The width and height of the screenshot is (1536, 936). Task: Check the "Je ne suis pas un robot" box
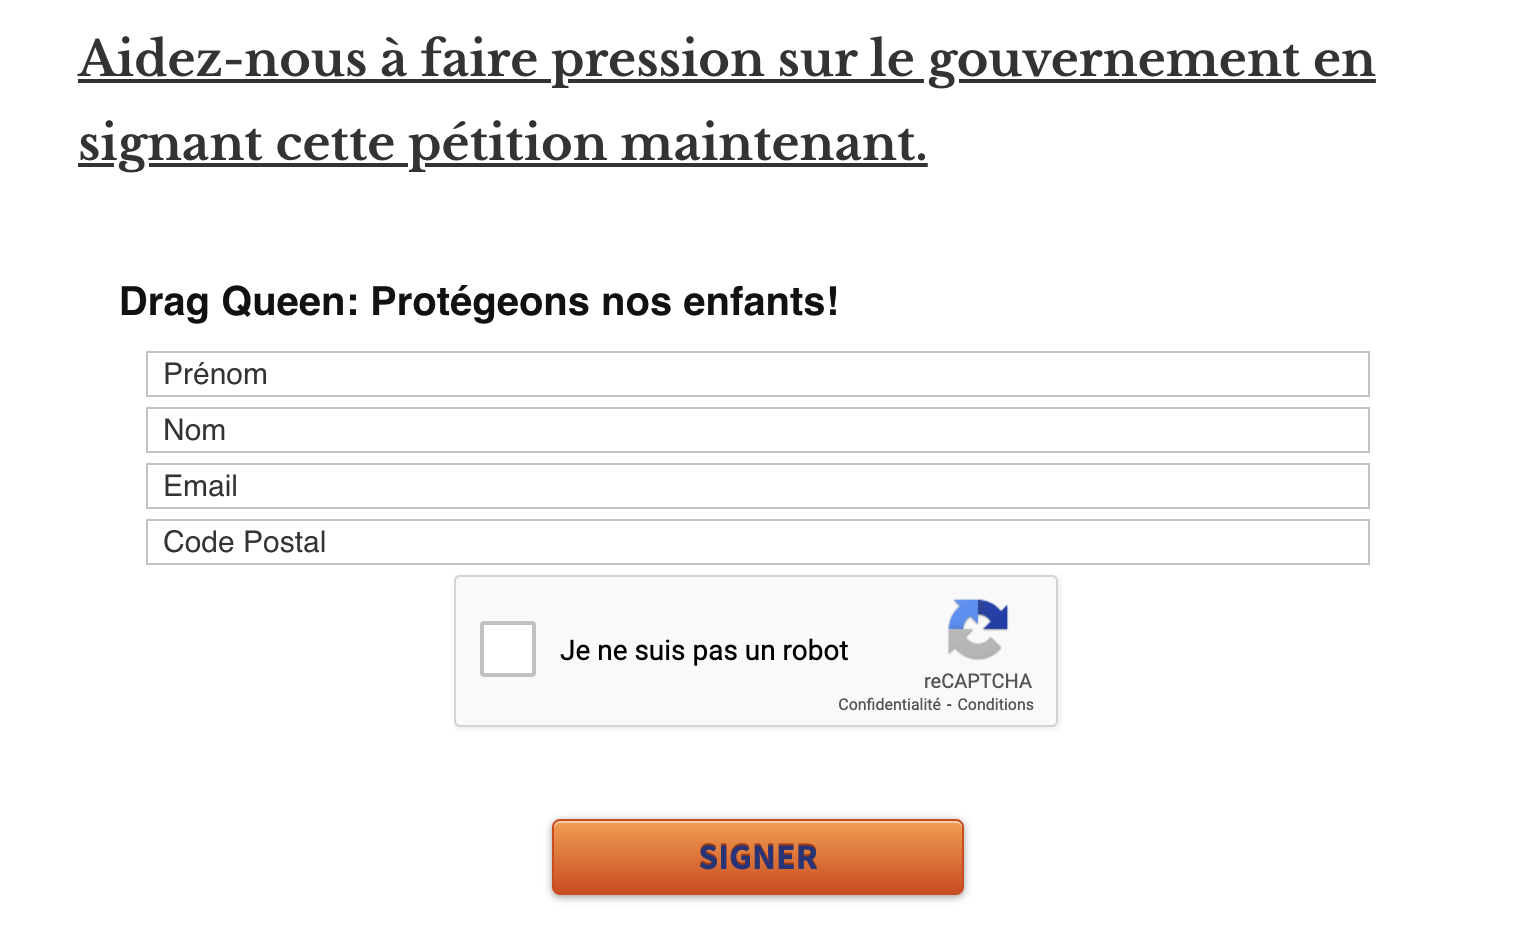point(508,649)
